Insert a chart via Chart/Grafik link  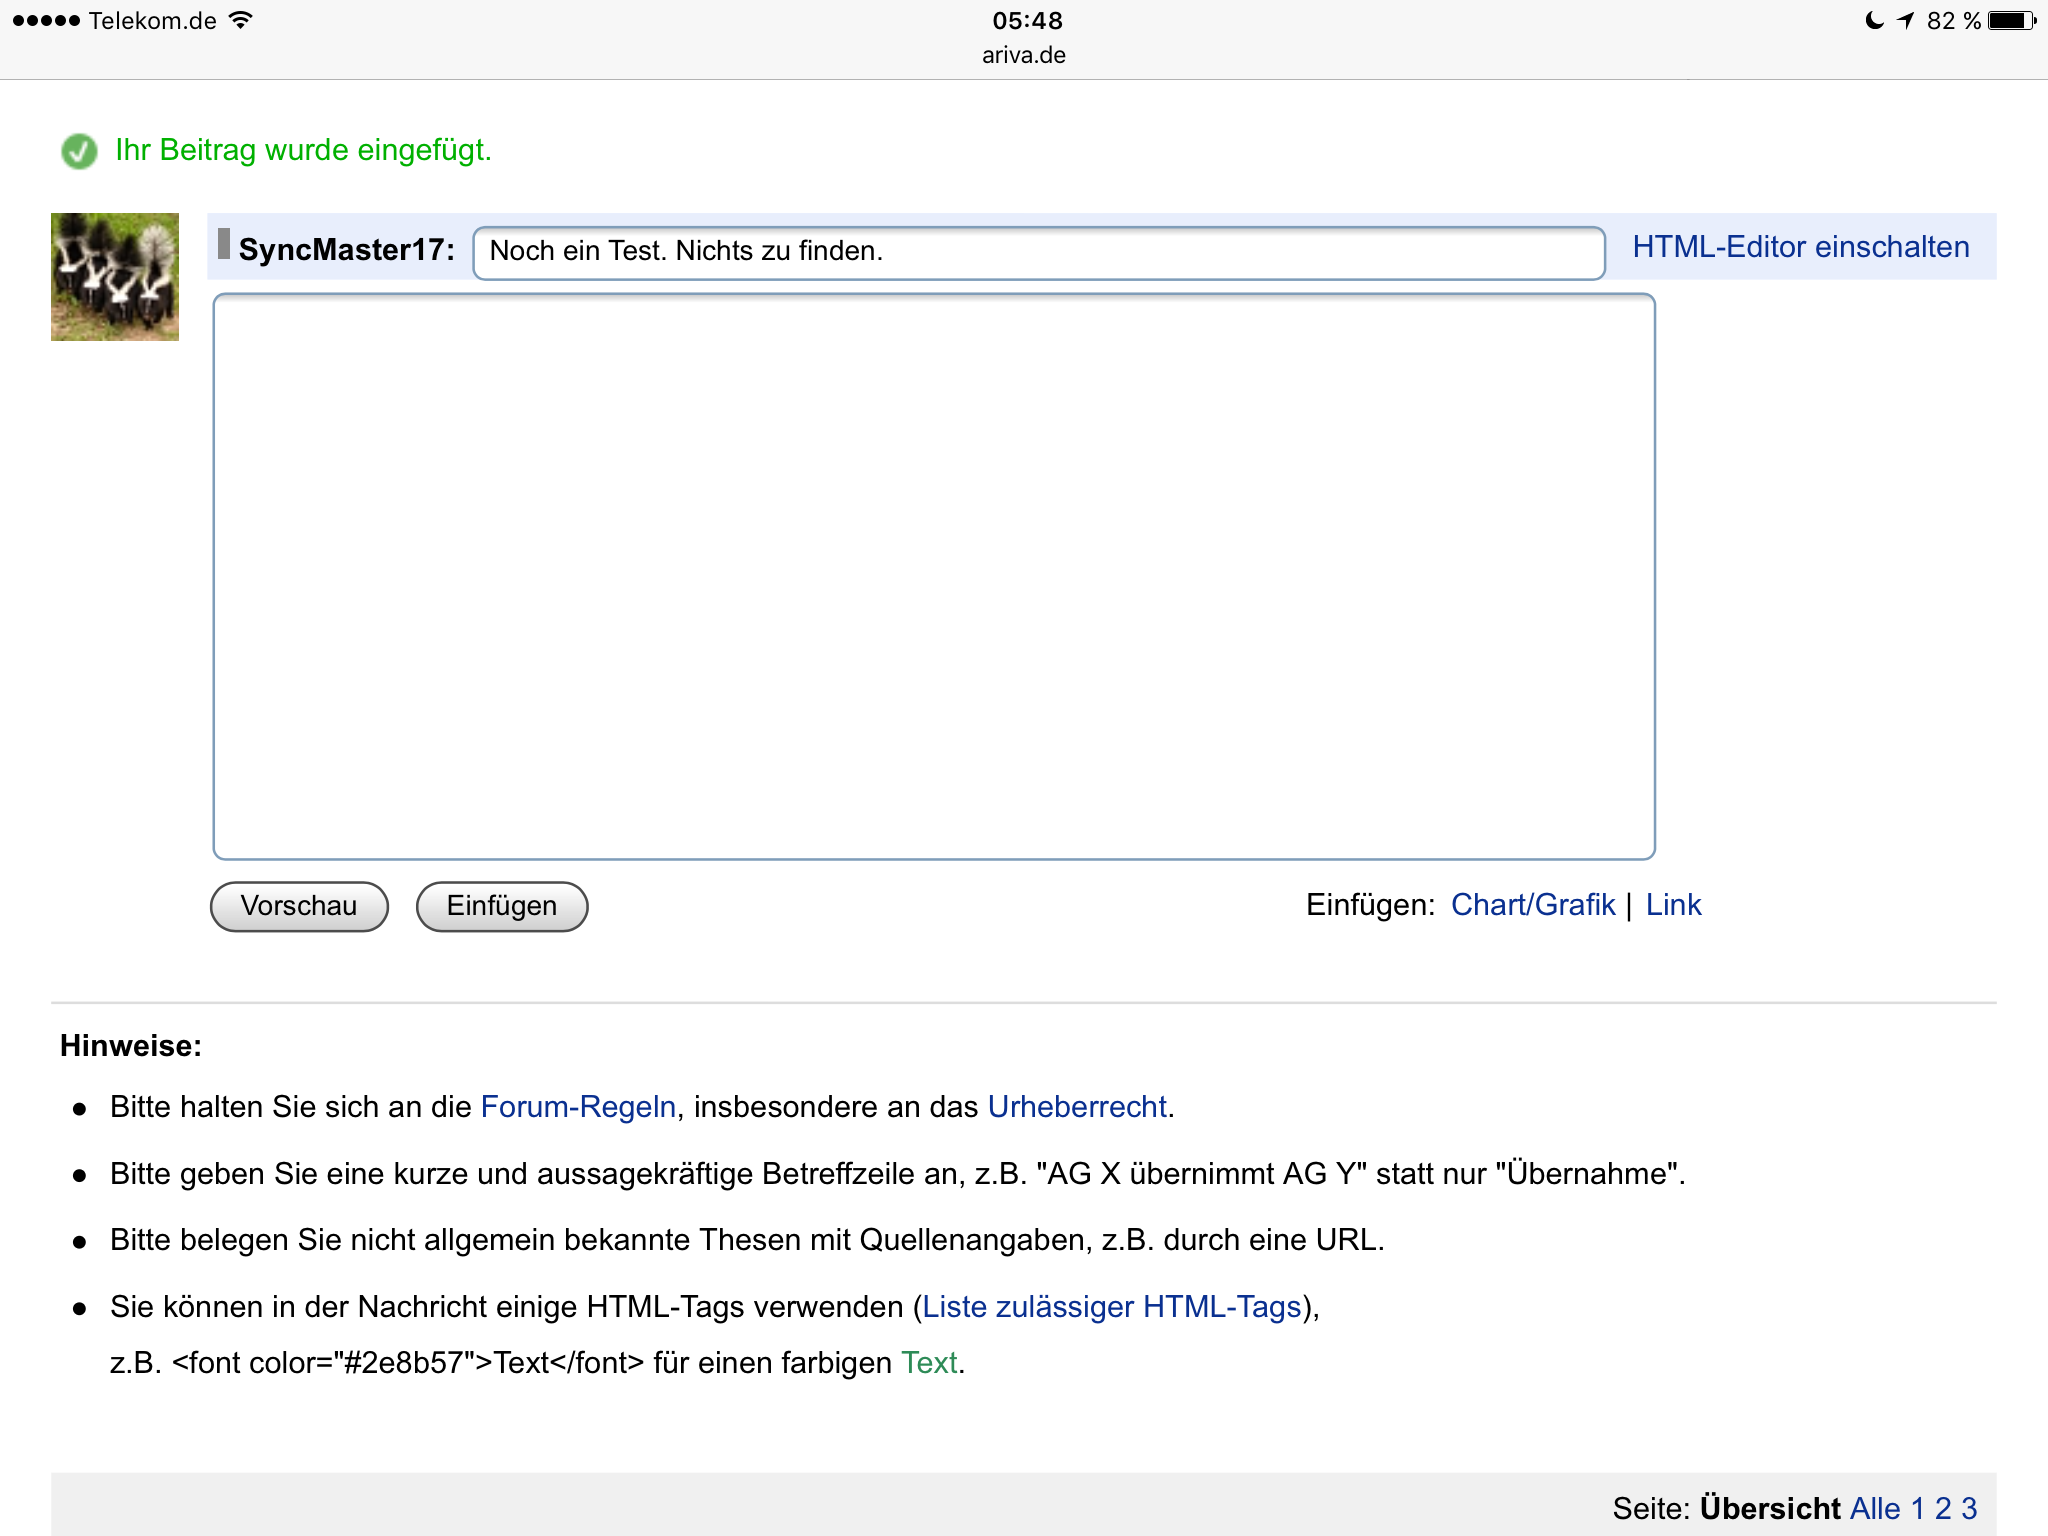pos(1532,905)
